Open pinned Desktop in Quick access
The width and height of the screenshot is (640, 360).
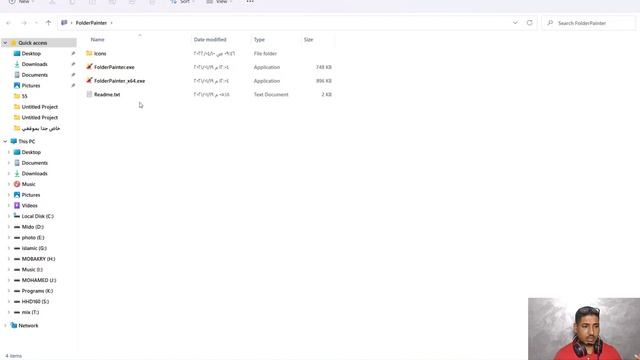pyautogui.click(x=31, y=53)
